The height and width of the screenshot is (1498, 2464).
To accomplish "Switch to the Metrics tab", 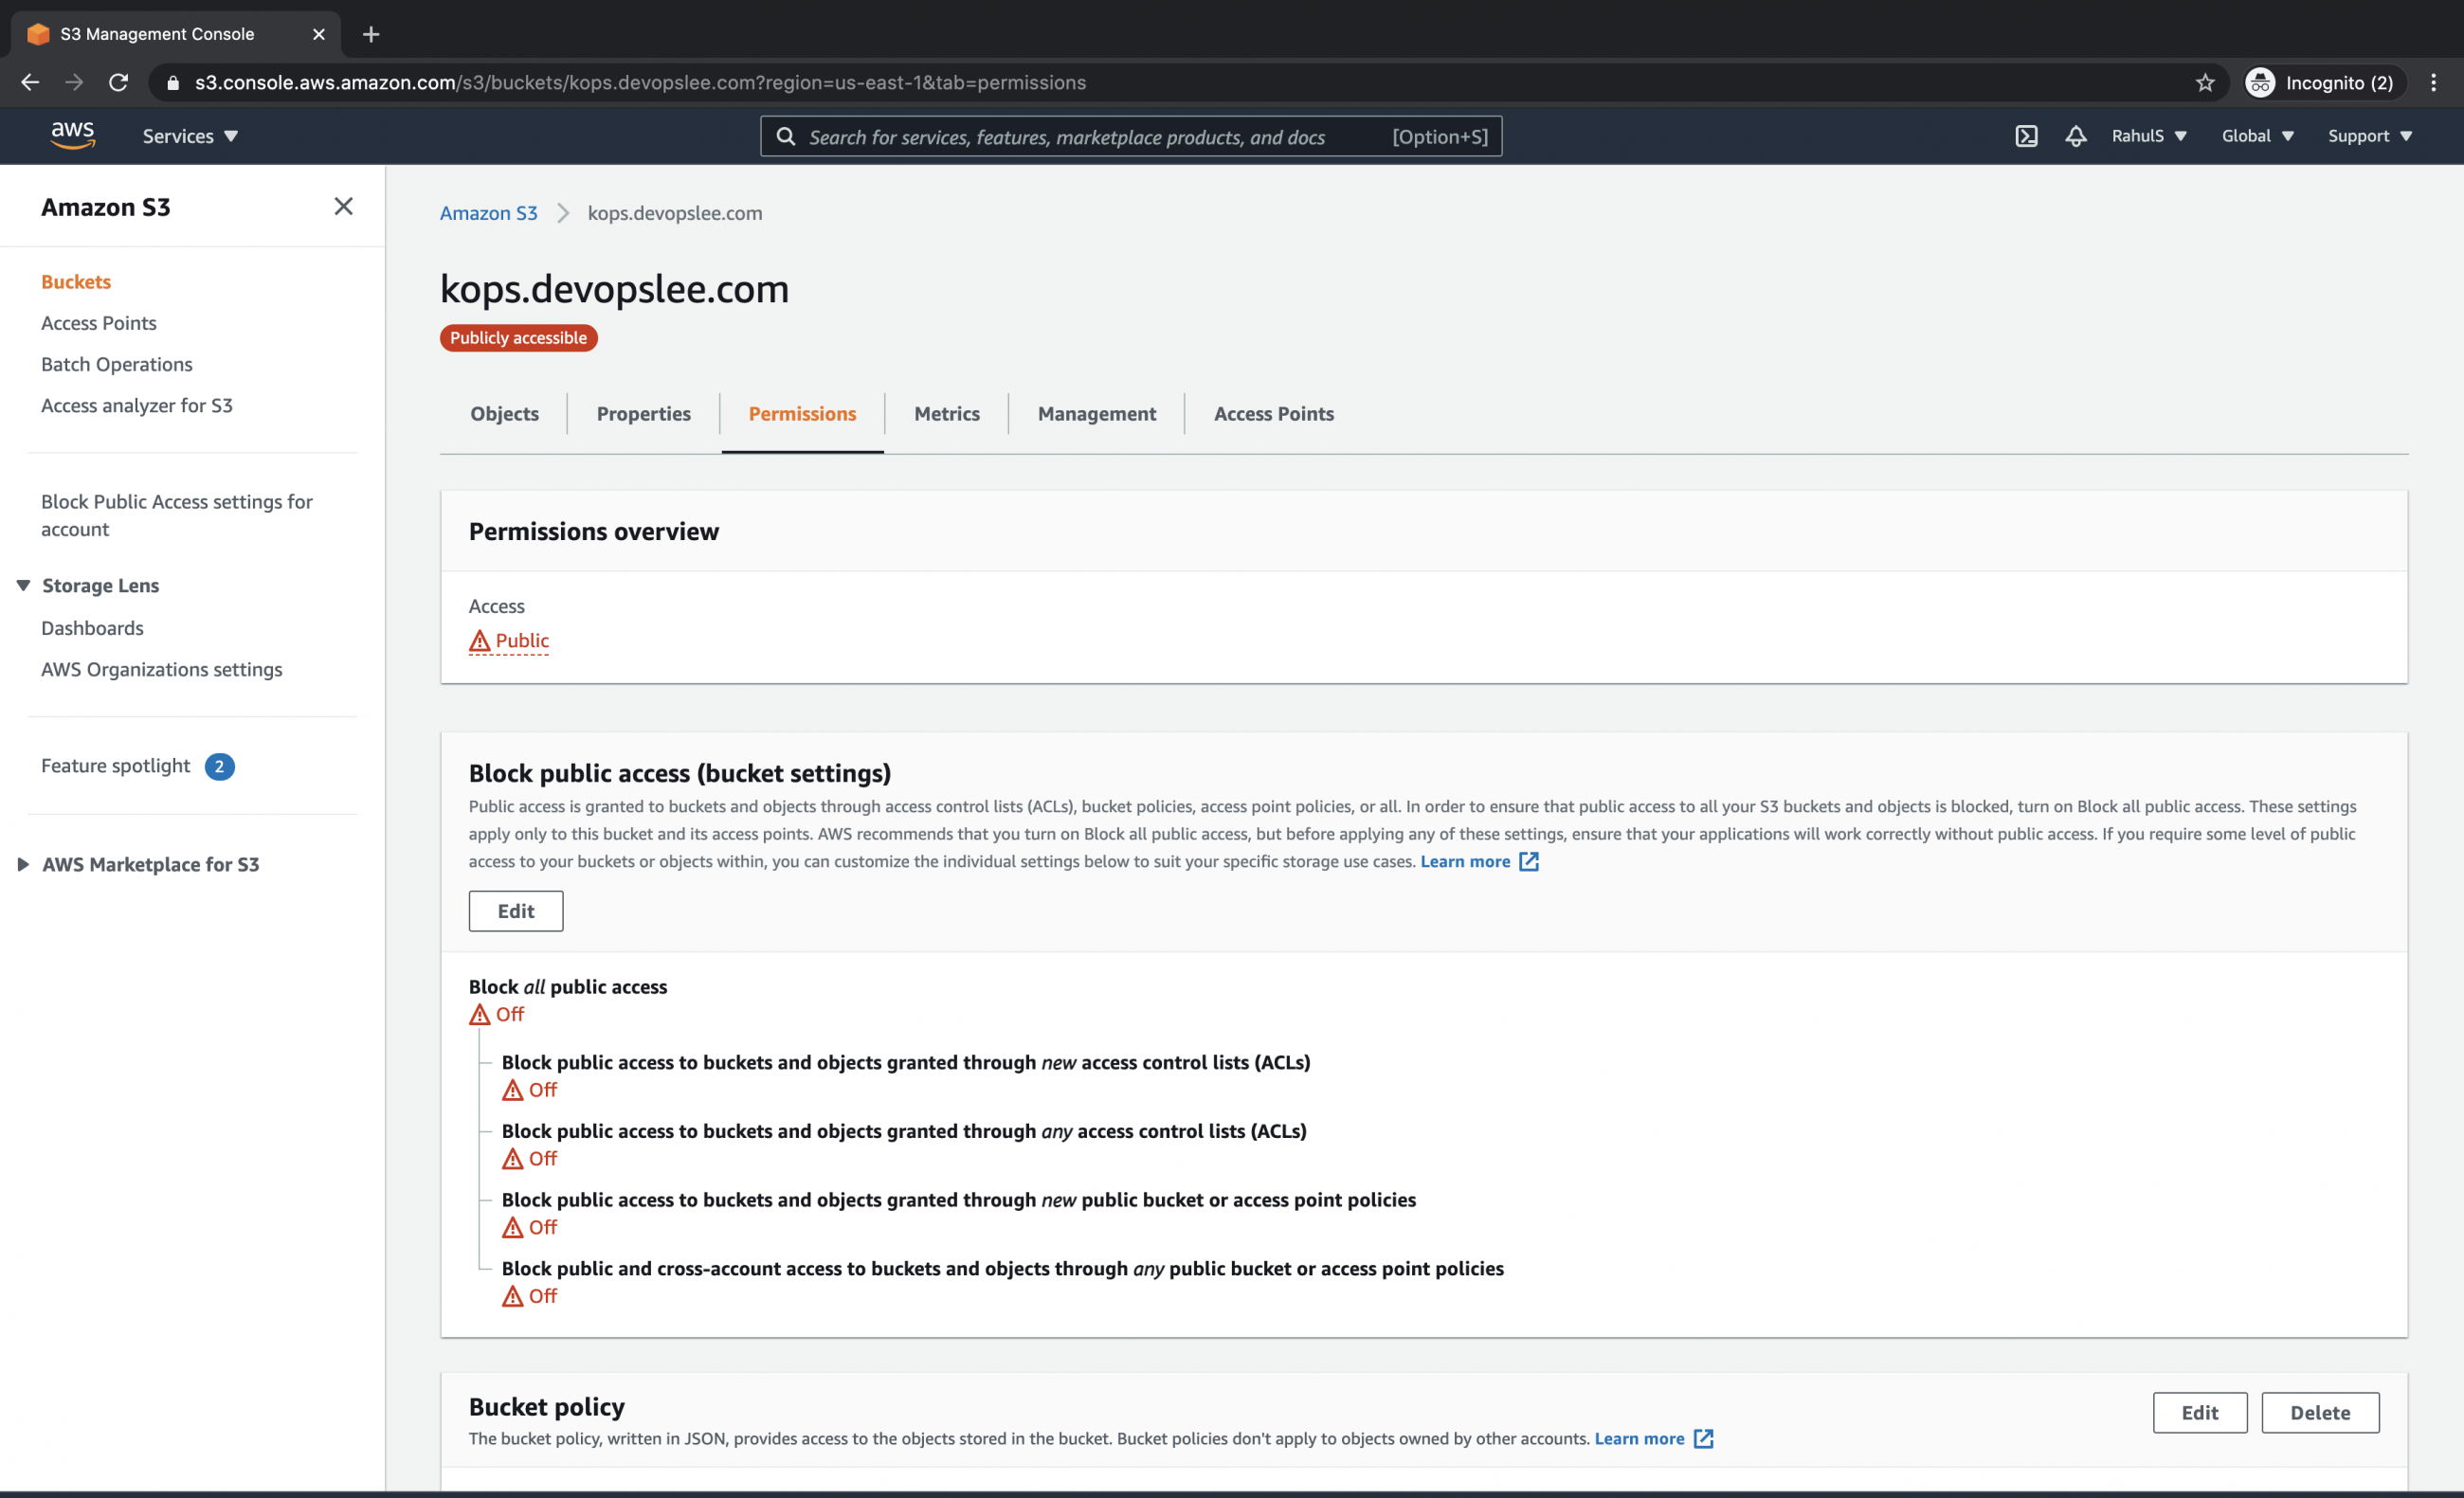I will (946, 413).
